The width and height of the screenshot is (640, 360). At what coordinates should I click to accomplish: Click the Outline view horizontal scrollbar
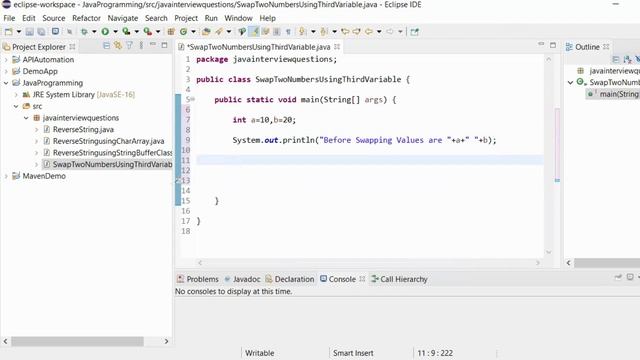click(x=607, y=263)
